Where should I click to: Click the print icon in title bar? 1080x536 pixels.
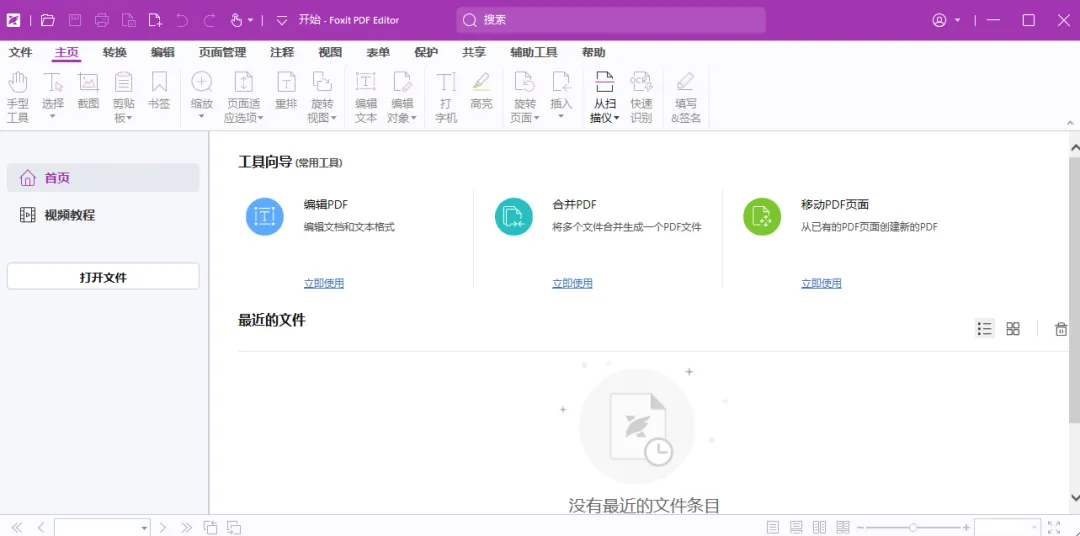[102, 20]
